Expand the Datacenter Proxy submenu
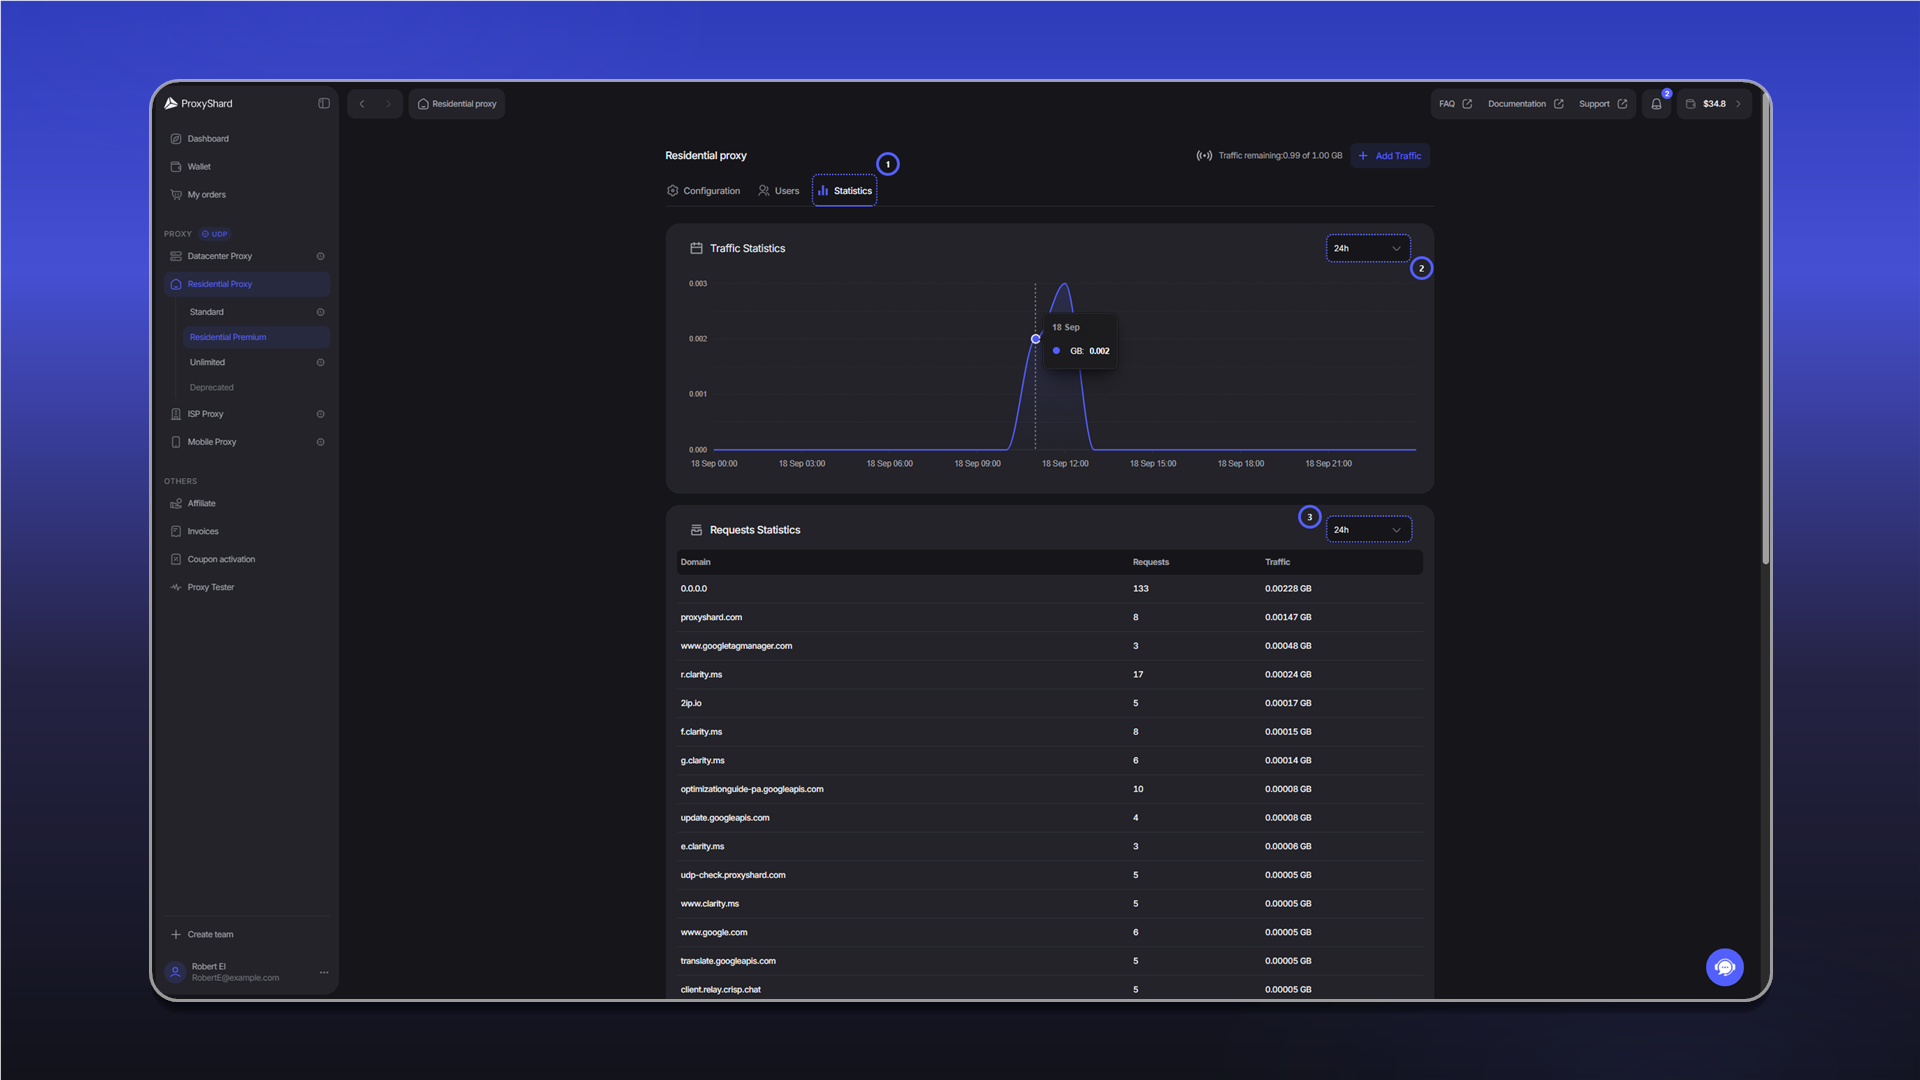 pyautogui.click(x=320, y=256)
